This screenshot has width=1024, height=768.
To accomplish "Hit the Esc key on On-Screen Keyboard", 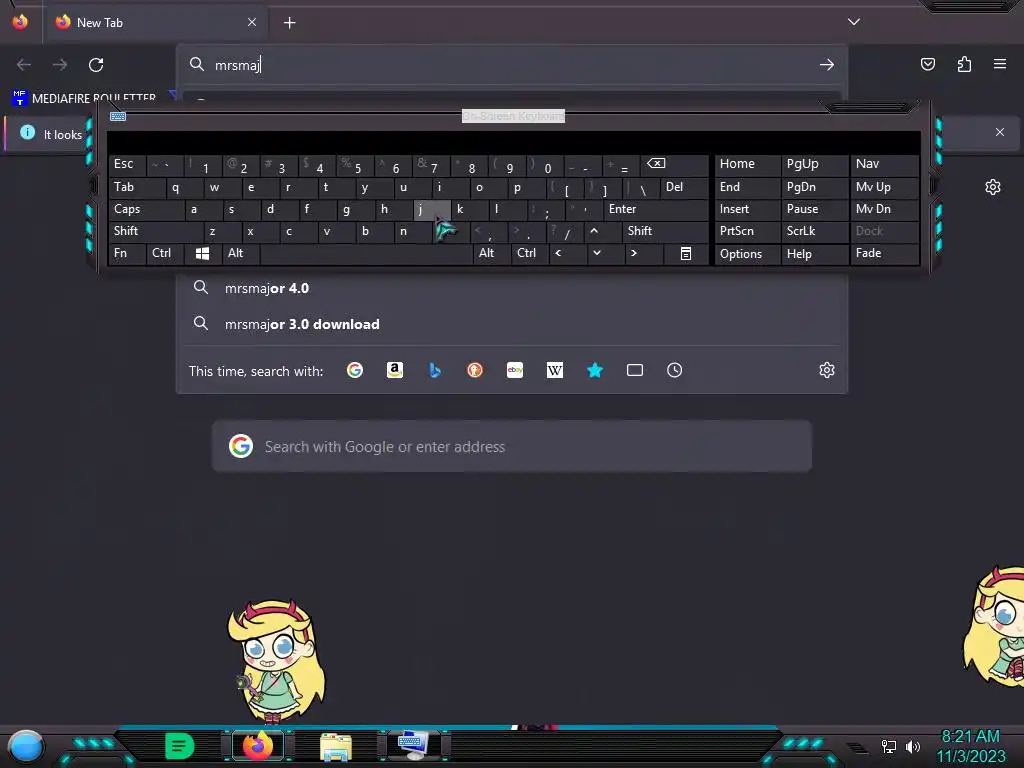I will coord(127,164).
